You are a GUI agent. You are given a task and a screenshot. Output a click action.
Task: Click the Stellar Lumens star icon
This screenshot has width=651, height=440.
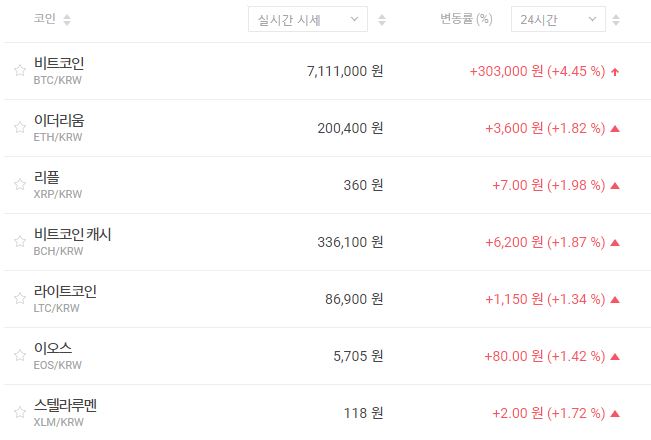(19, 413)
